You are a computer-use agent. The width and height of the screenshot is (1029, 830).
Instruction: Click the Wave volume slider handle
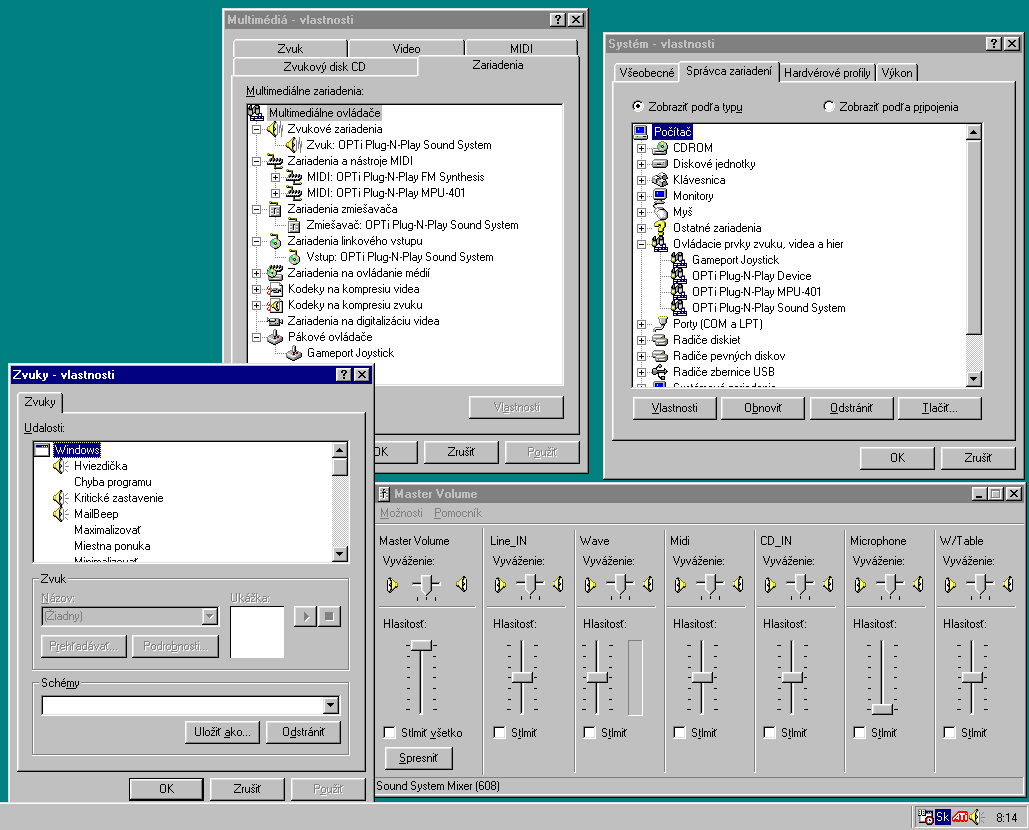597,677
